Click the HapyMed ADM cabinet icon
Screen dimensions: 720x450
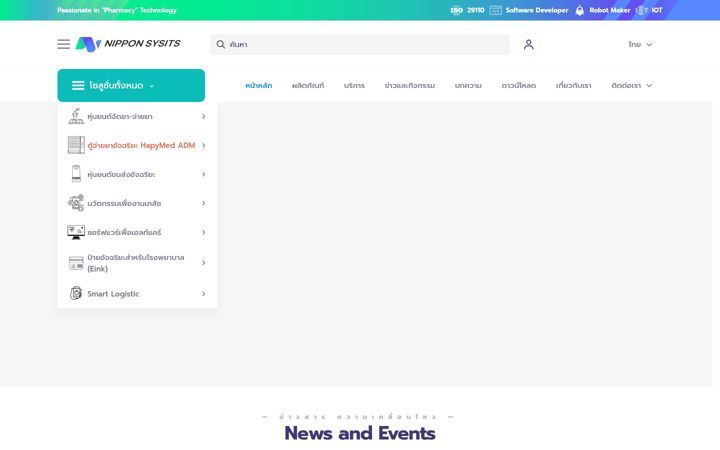tap(76, 145)
